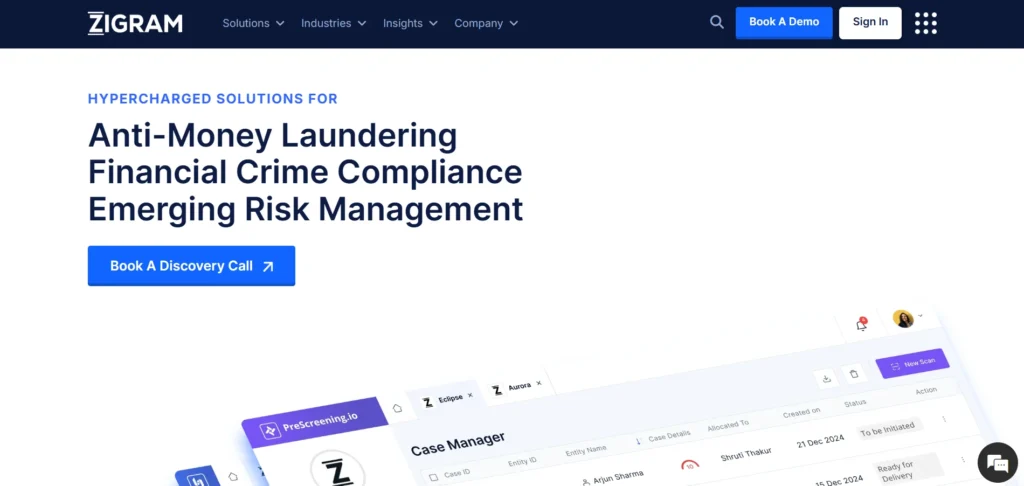The height and width of the screenshot is (486, 1024).
Task: Expand the Insights menu
Action: (x=410, y=23)
